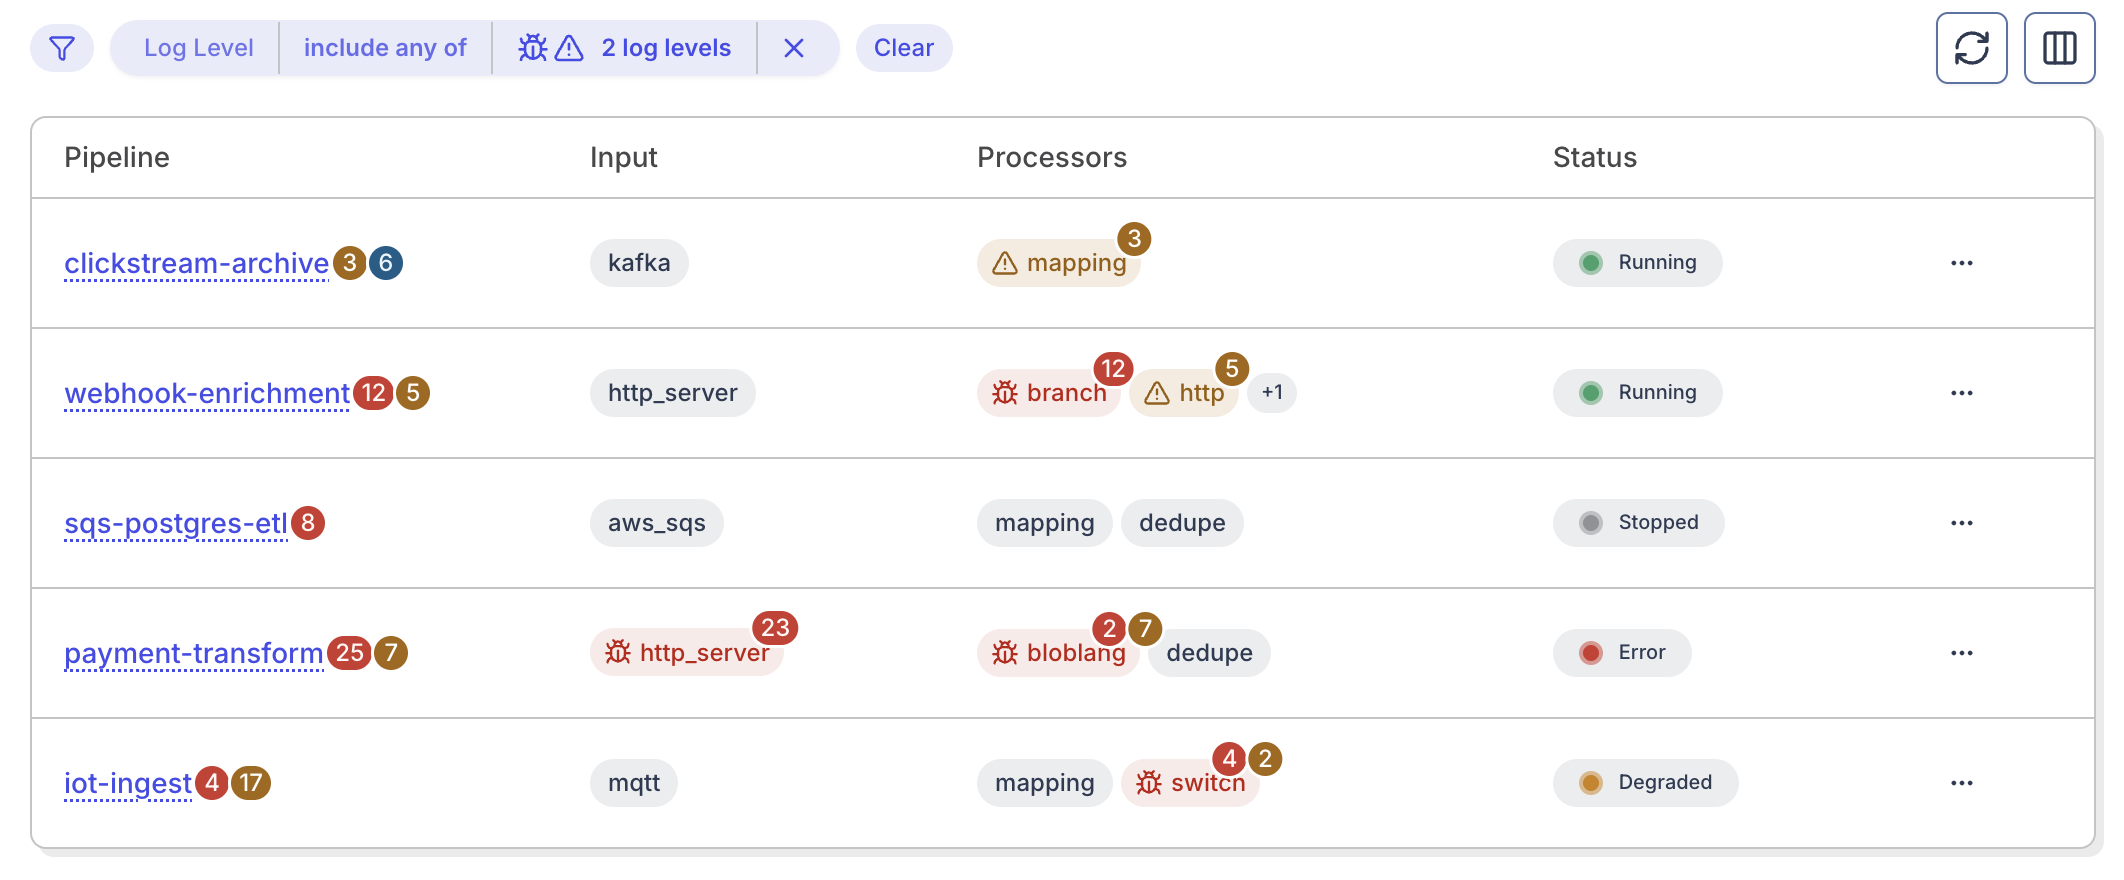The height and width of the screenshot is (880, 2124).
Task: Click the http processor warning chip
Action: [x=1184, y=393]
